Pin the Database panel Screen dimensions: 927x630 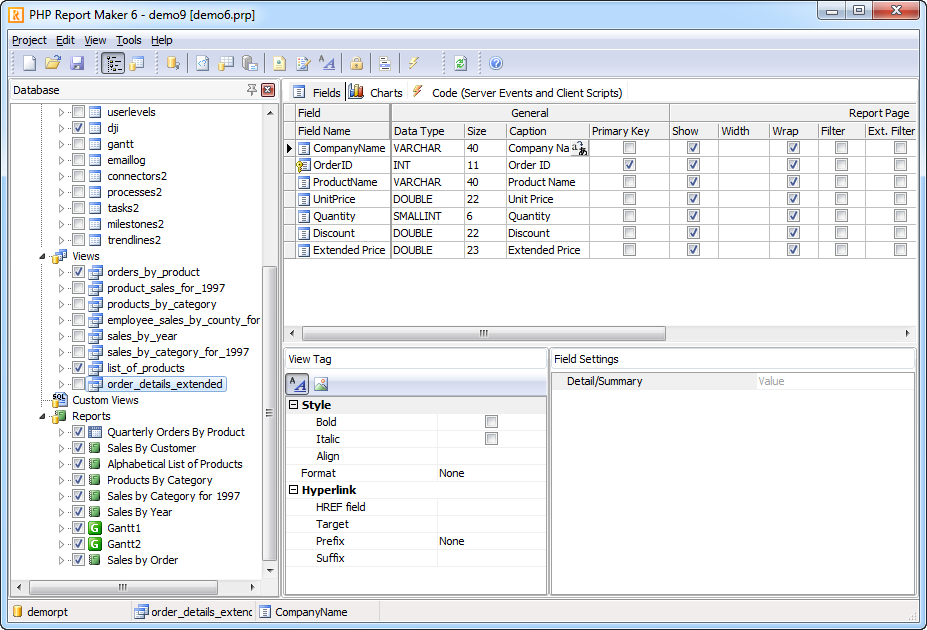pyautogui.click(x=253, y=90)
